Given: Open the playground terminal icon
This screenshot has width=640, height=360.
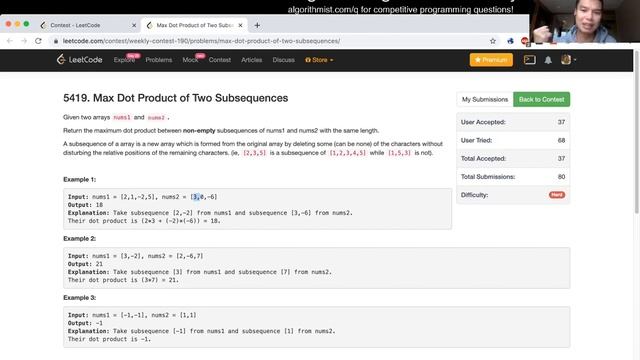Looking at the screenshot, I should click(x=529, y=60).
